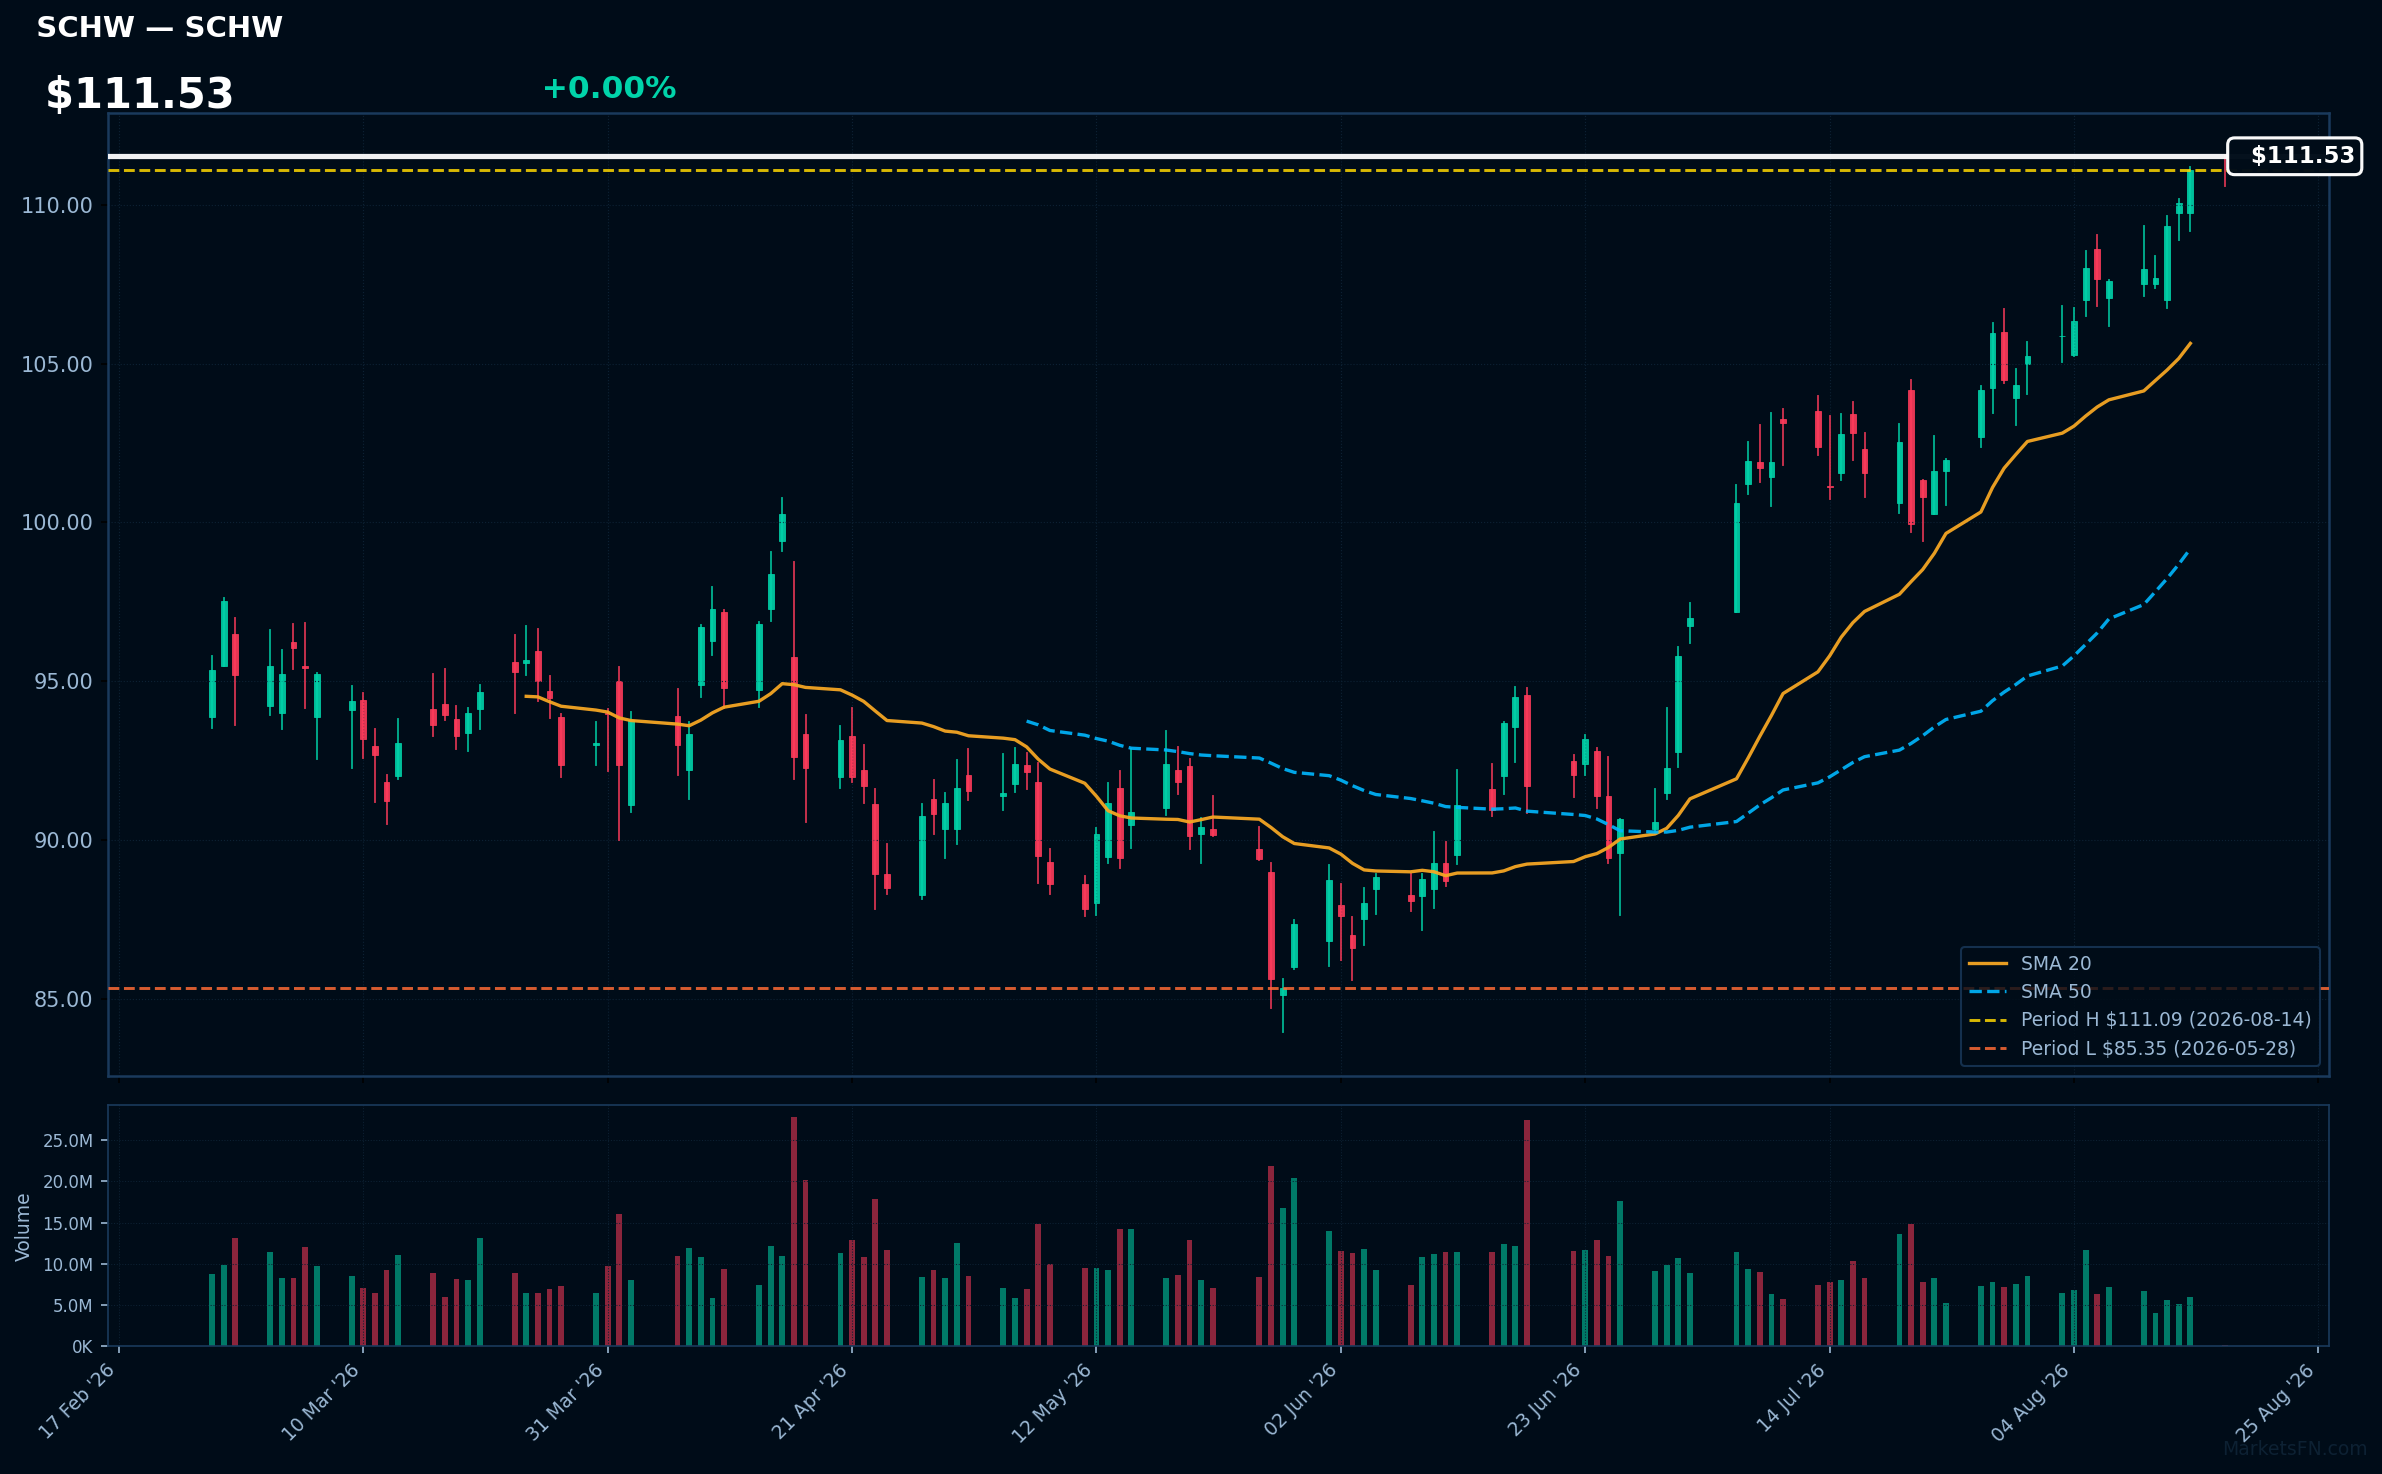Select the 23 Jun '26 date label
2382x1474 pixels.
click(x=1543, y=1400)
